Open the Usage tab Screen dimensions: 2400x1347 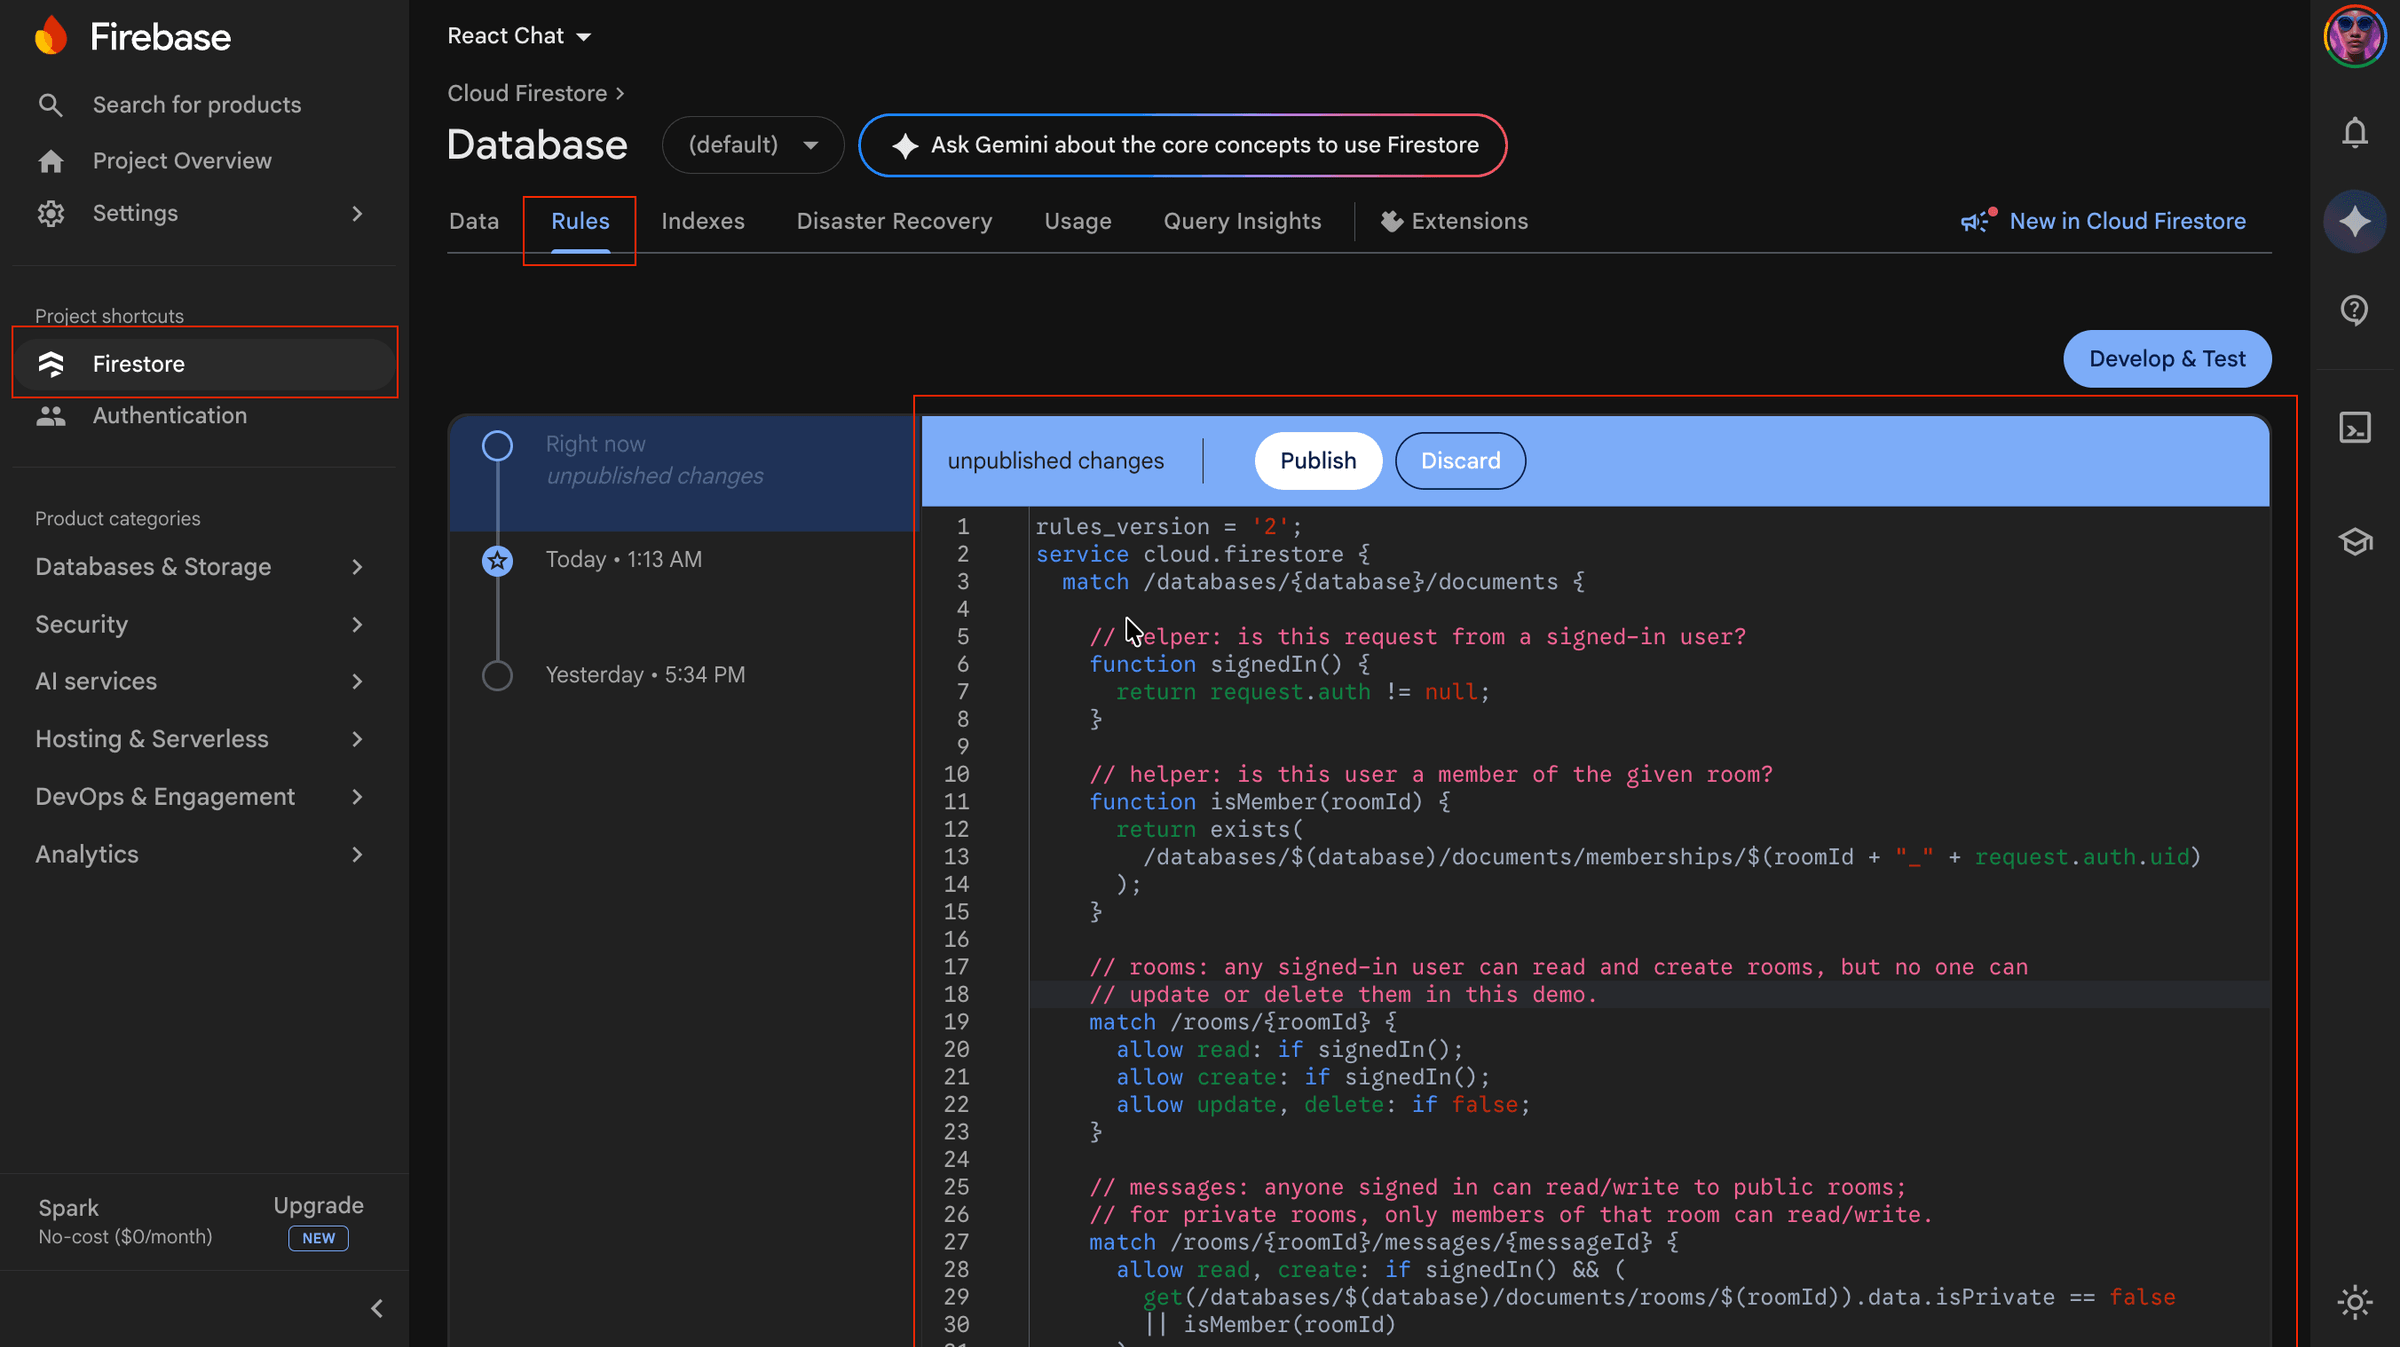tap(1078, 221)
